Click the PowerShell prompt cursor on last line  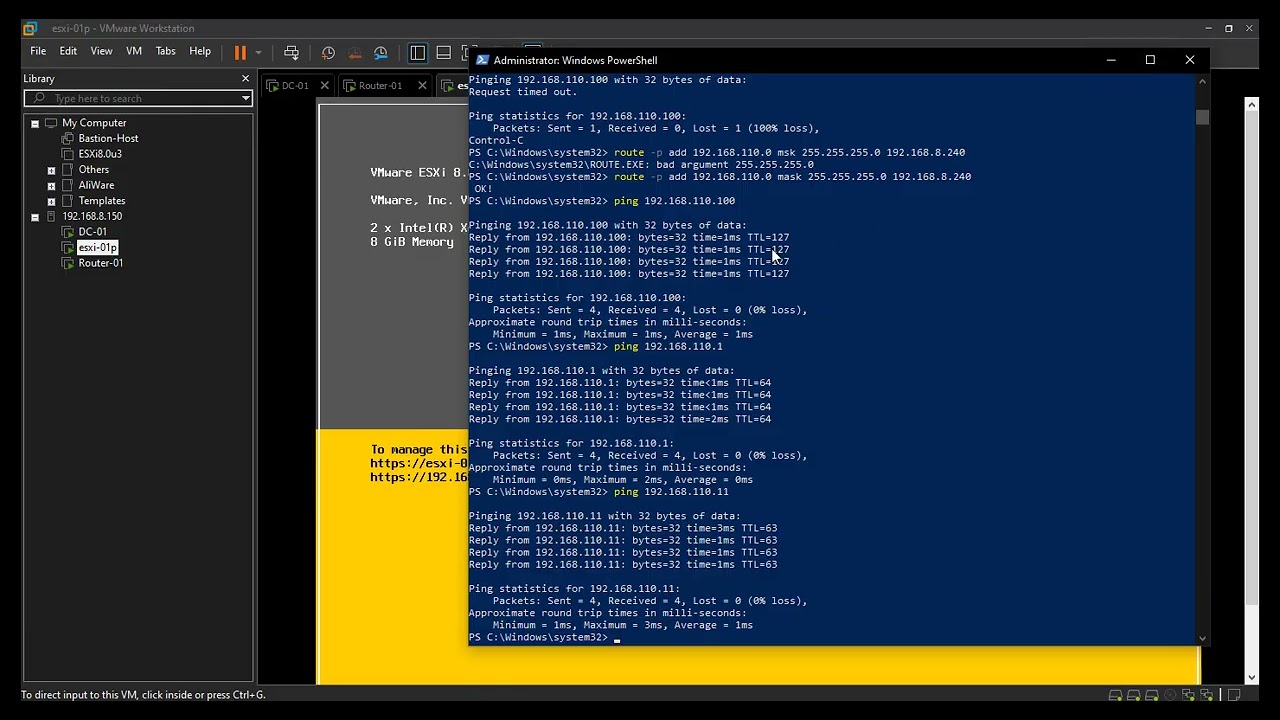click(617, 638)
